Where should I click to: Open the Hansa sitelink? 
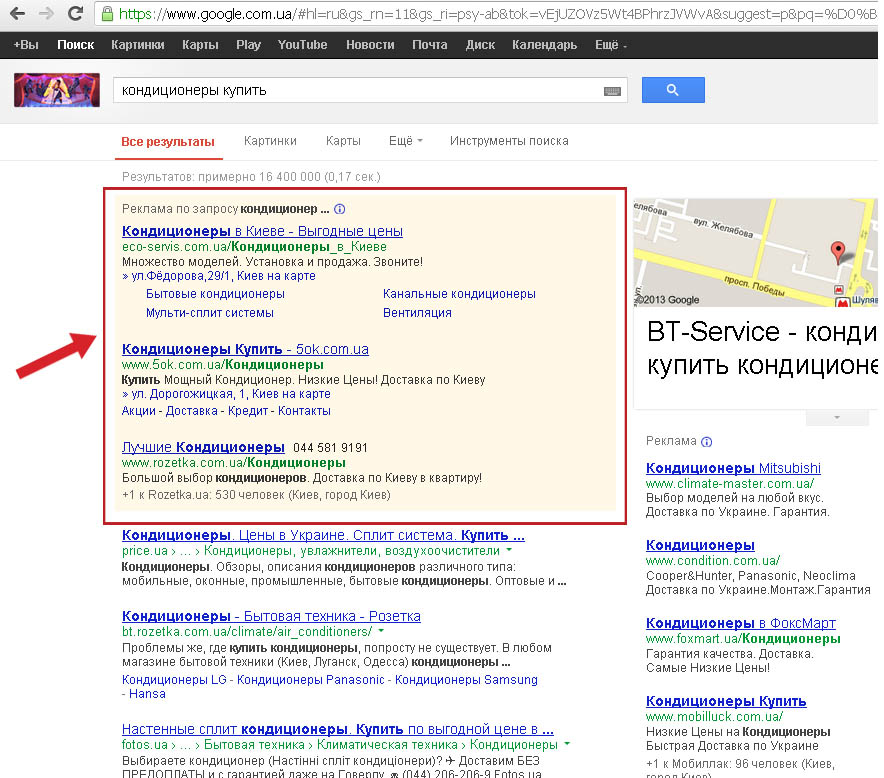coord(147,694)
